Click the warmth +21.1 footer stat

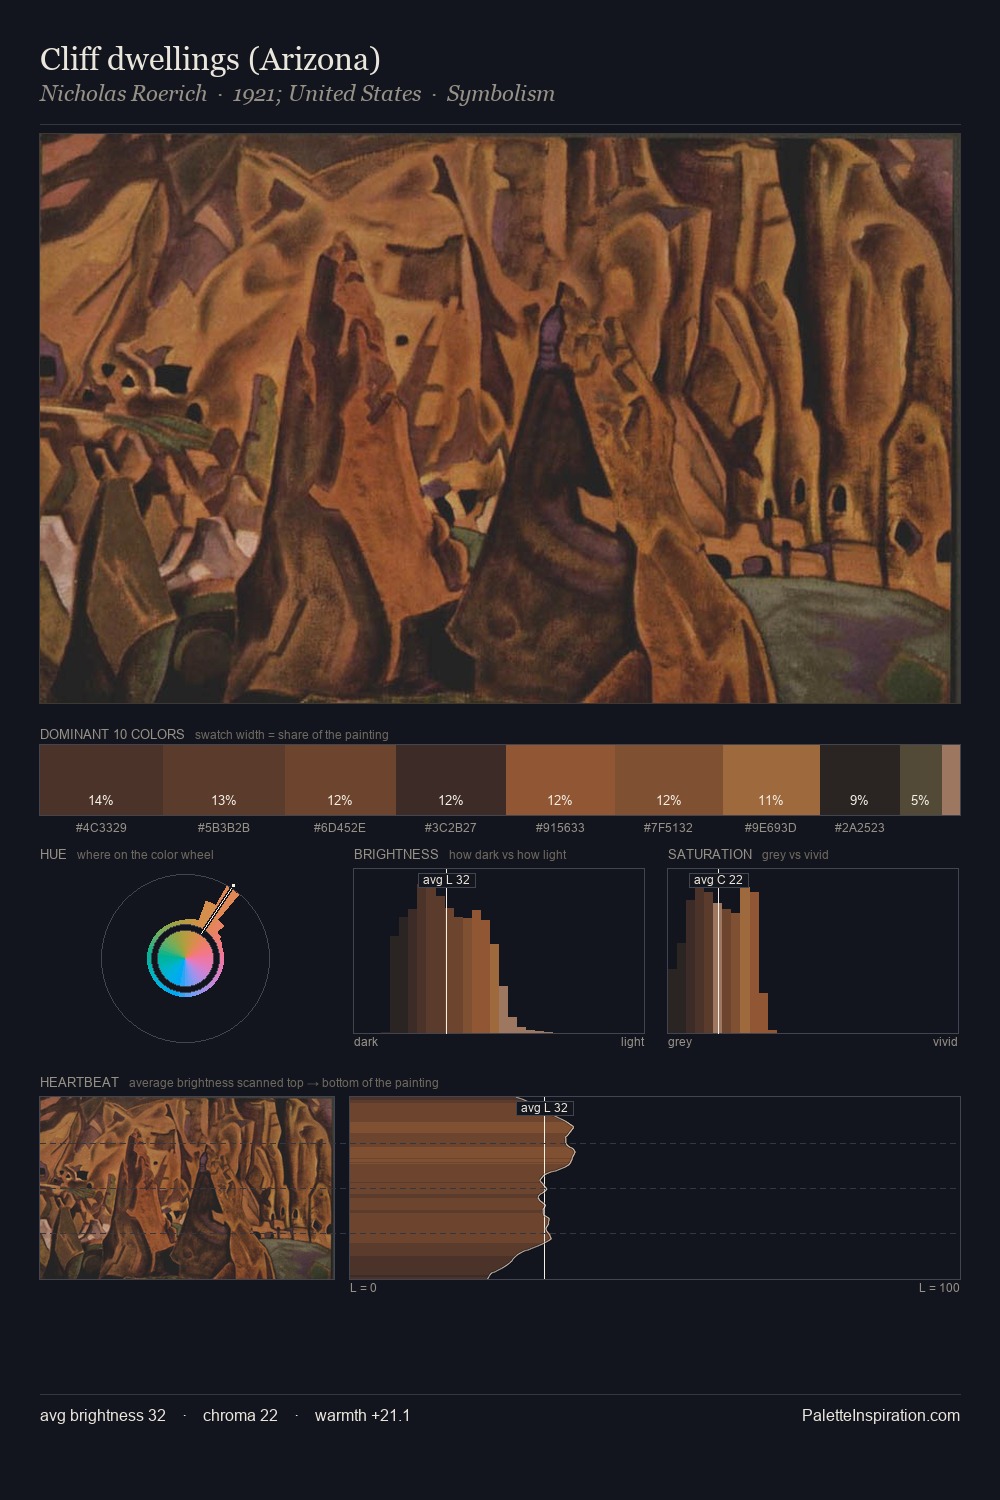pyautogui.click(x=362, y=1415)
